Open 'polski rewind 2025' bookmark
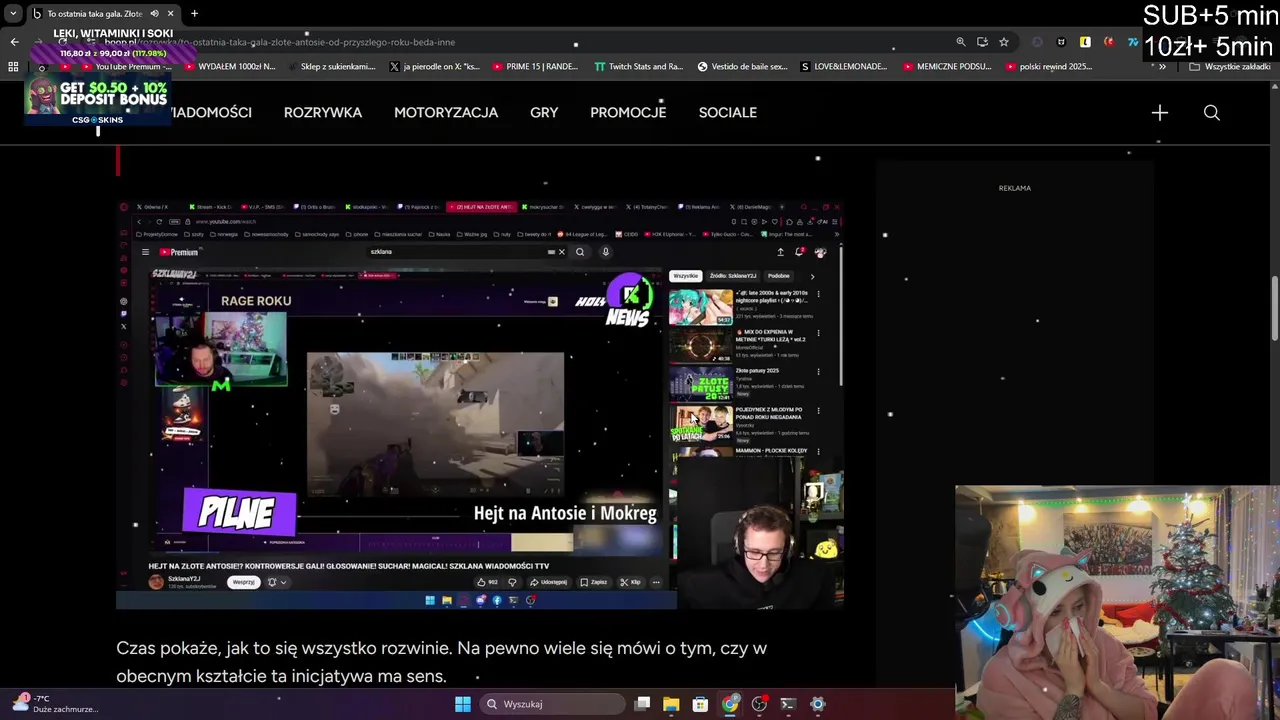The width and height of the screenshot is (1280, 720). pos(1048,67)
